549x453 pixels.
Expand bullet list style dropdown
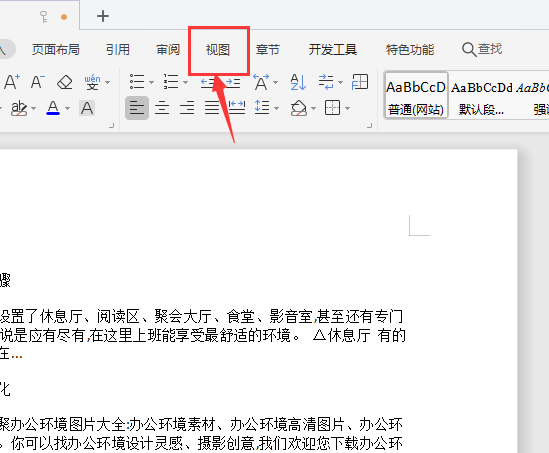click(x=151, y=83)
